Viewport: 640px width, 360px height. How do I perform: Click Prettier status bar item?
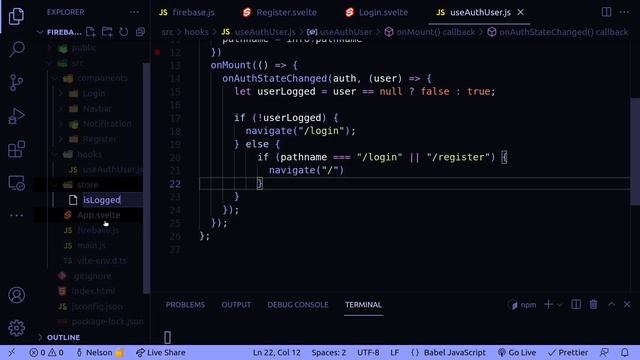(568, 352)
